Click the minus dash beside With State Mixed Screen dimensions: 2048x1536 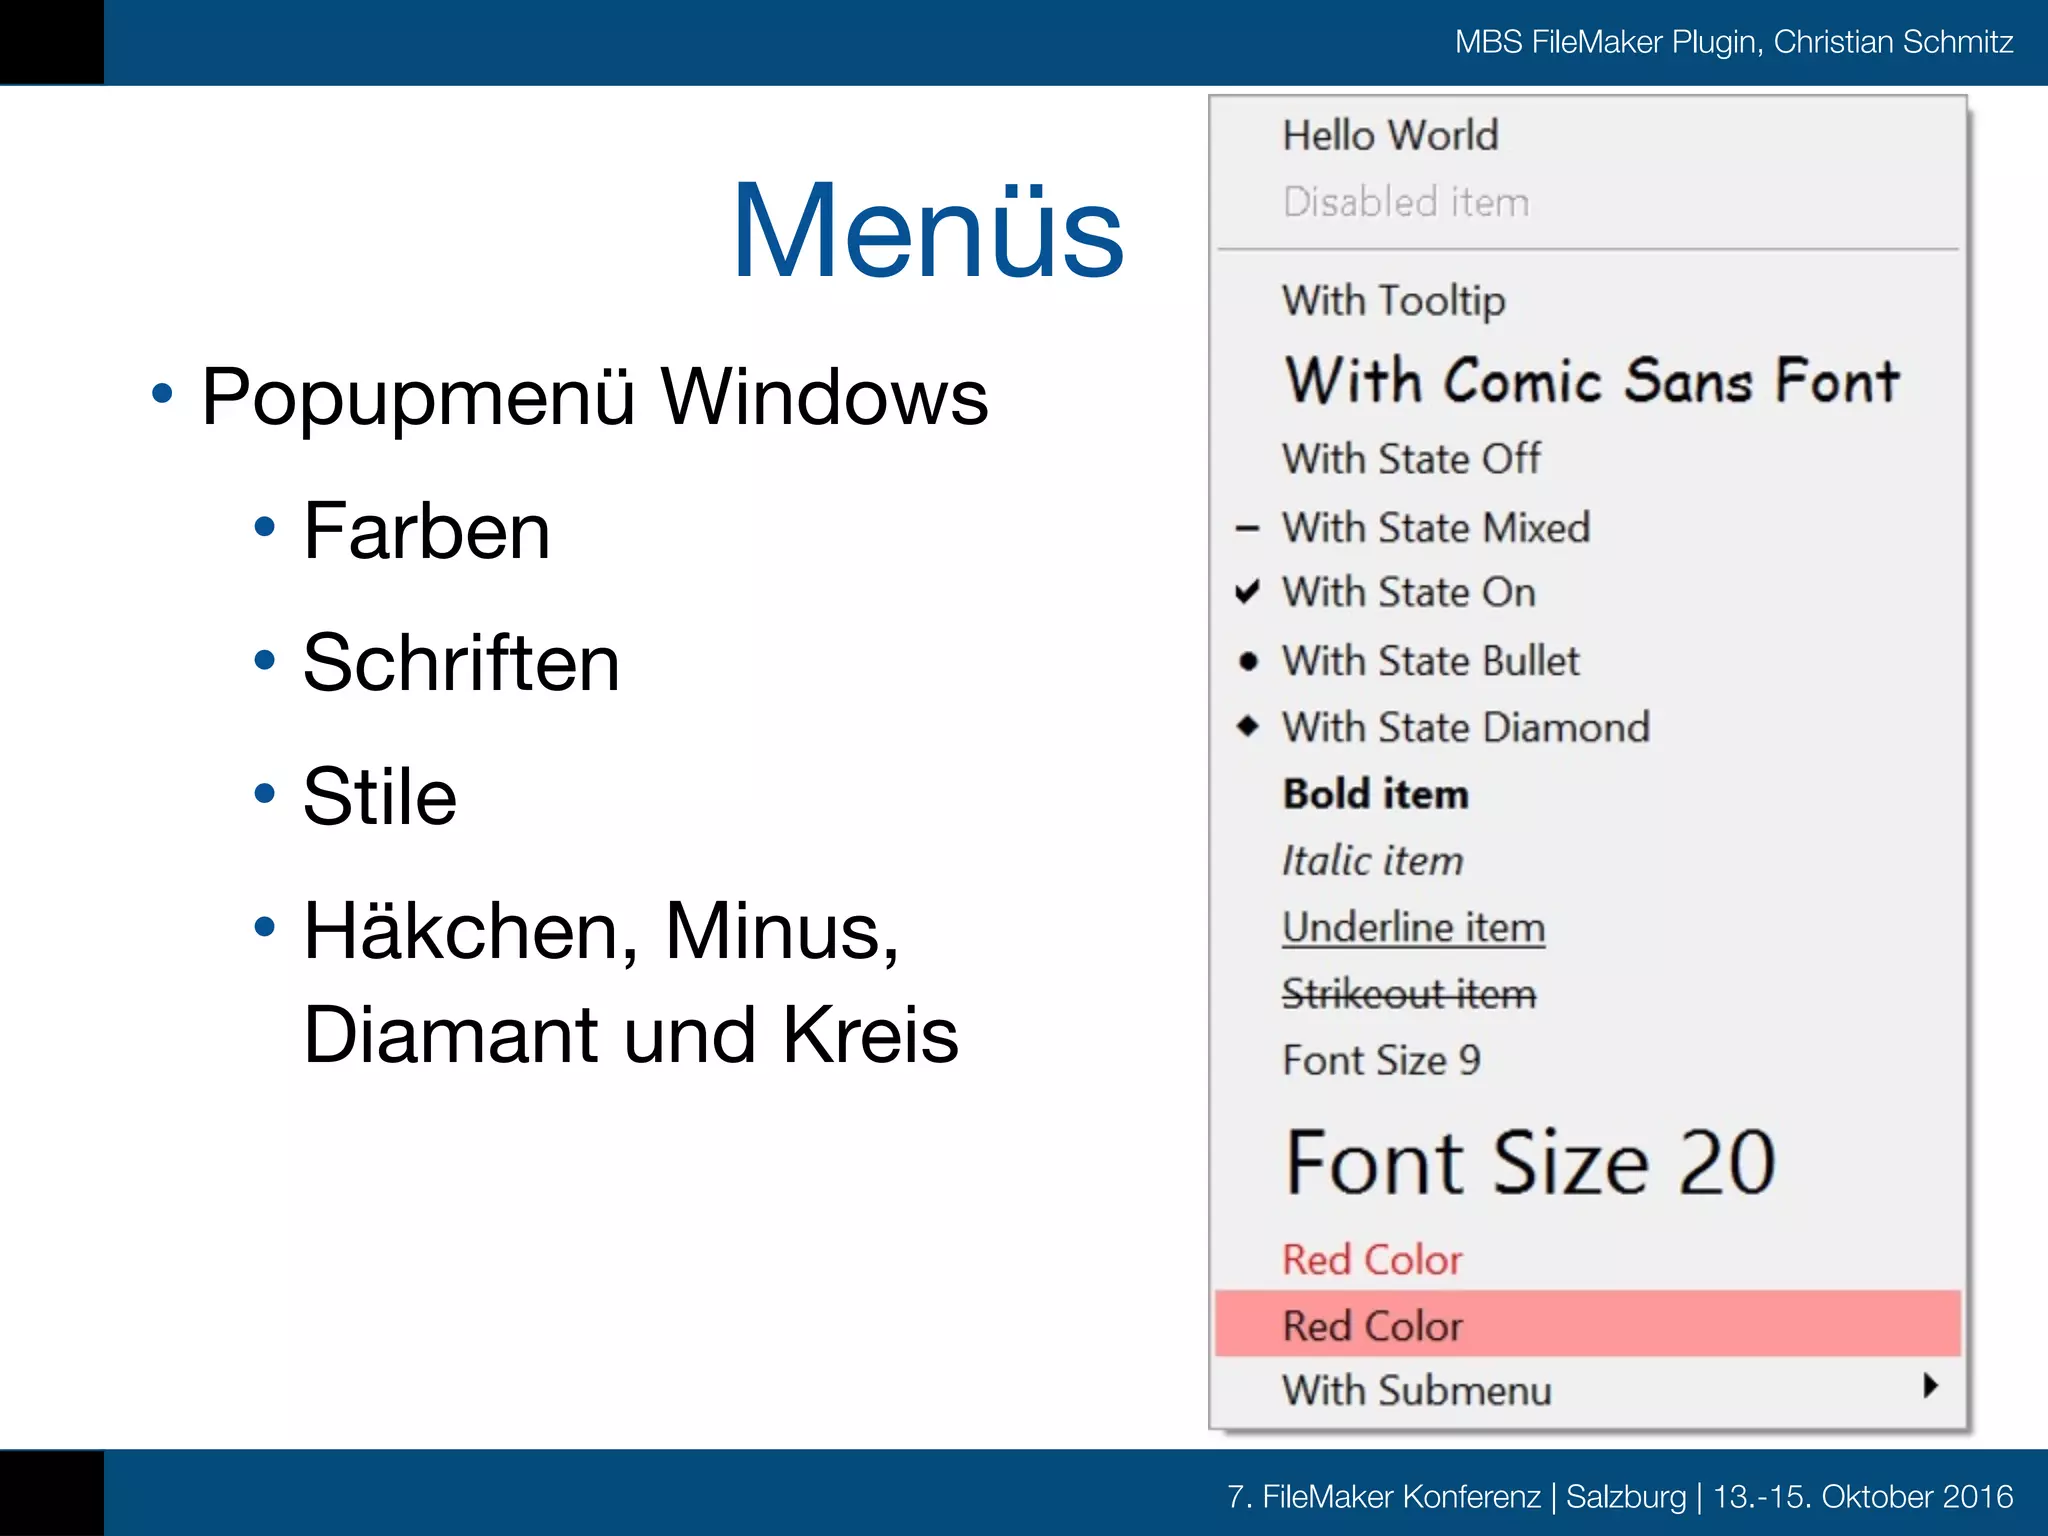point(1247,528)
